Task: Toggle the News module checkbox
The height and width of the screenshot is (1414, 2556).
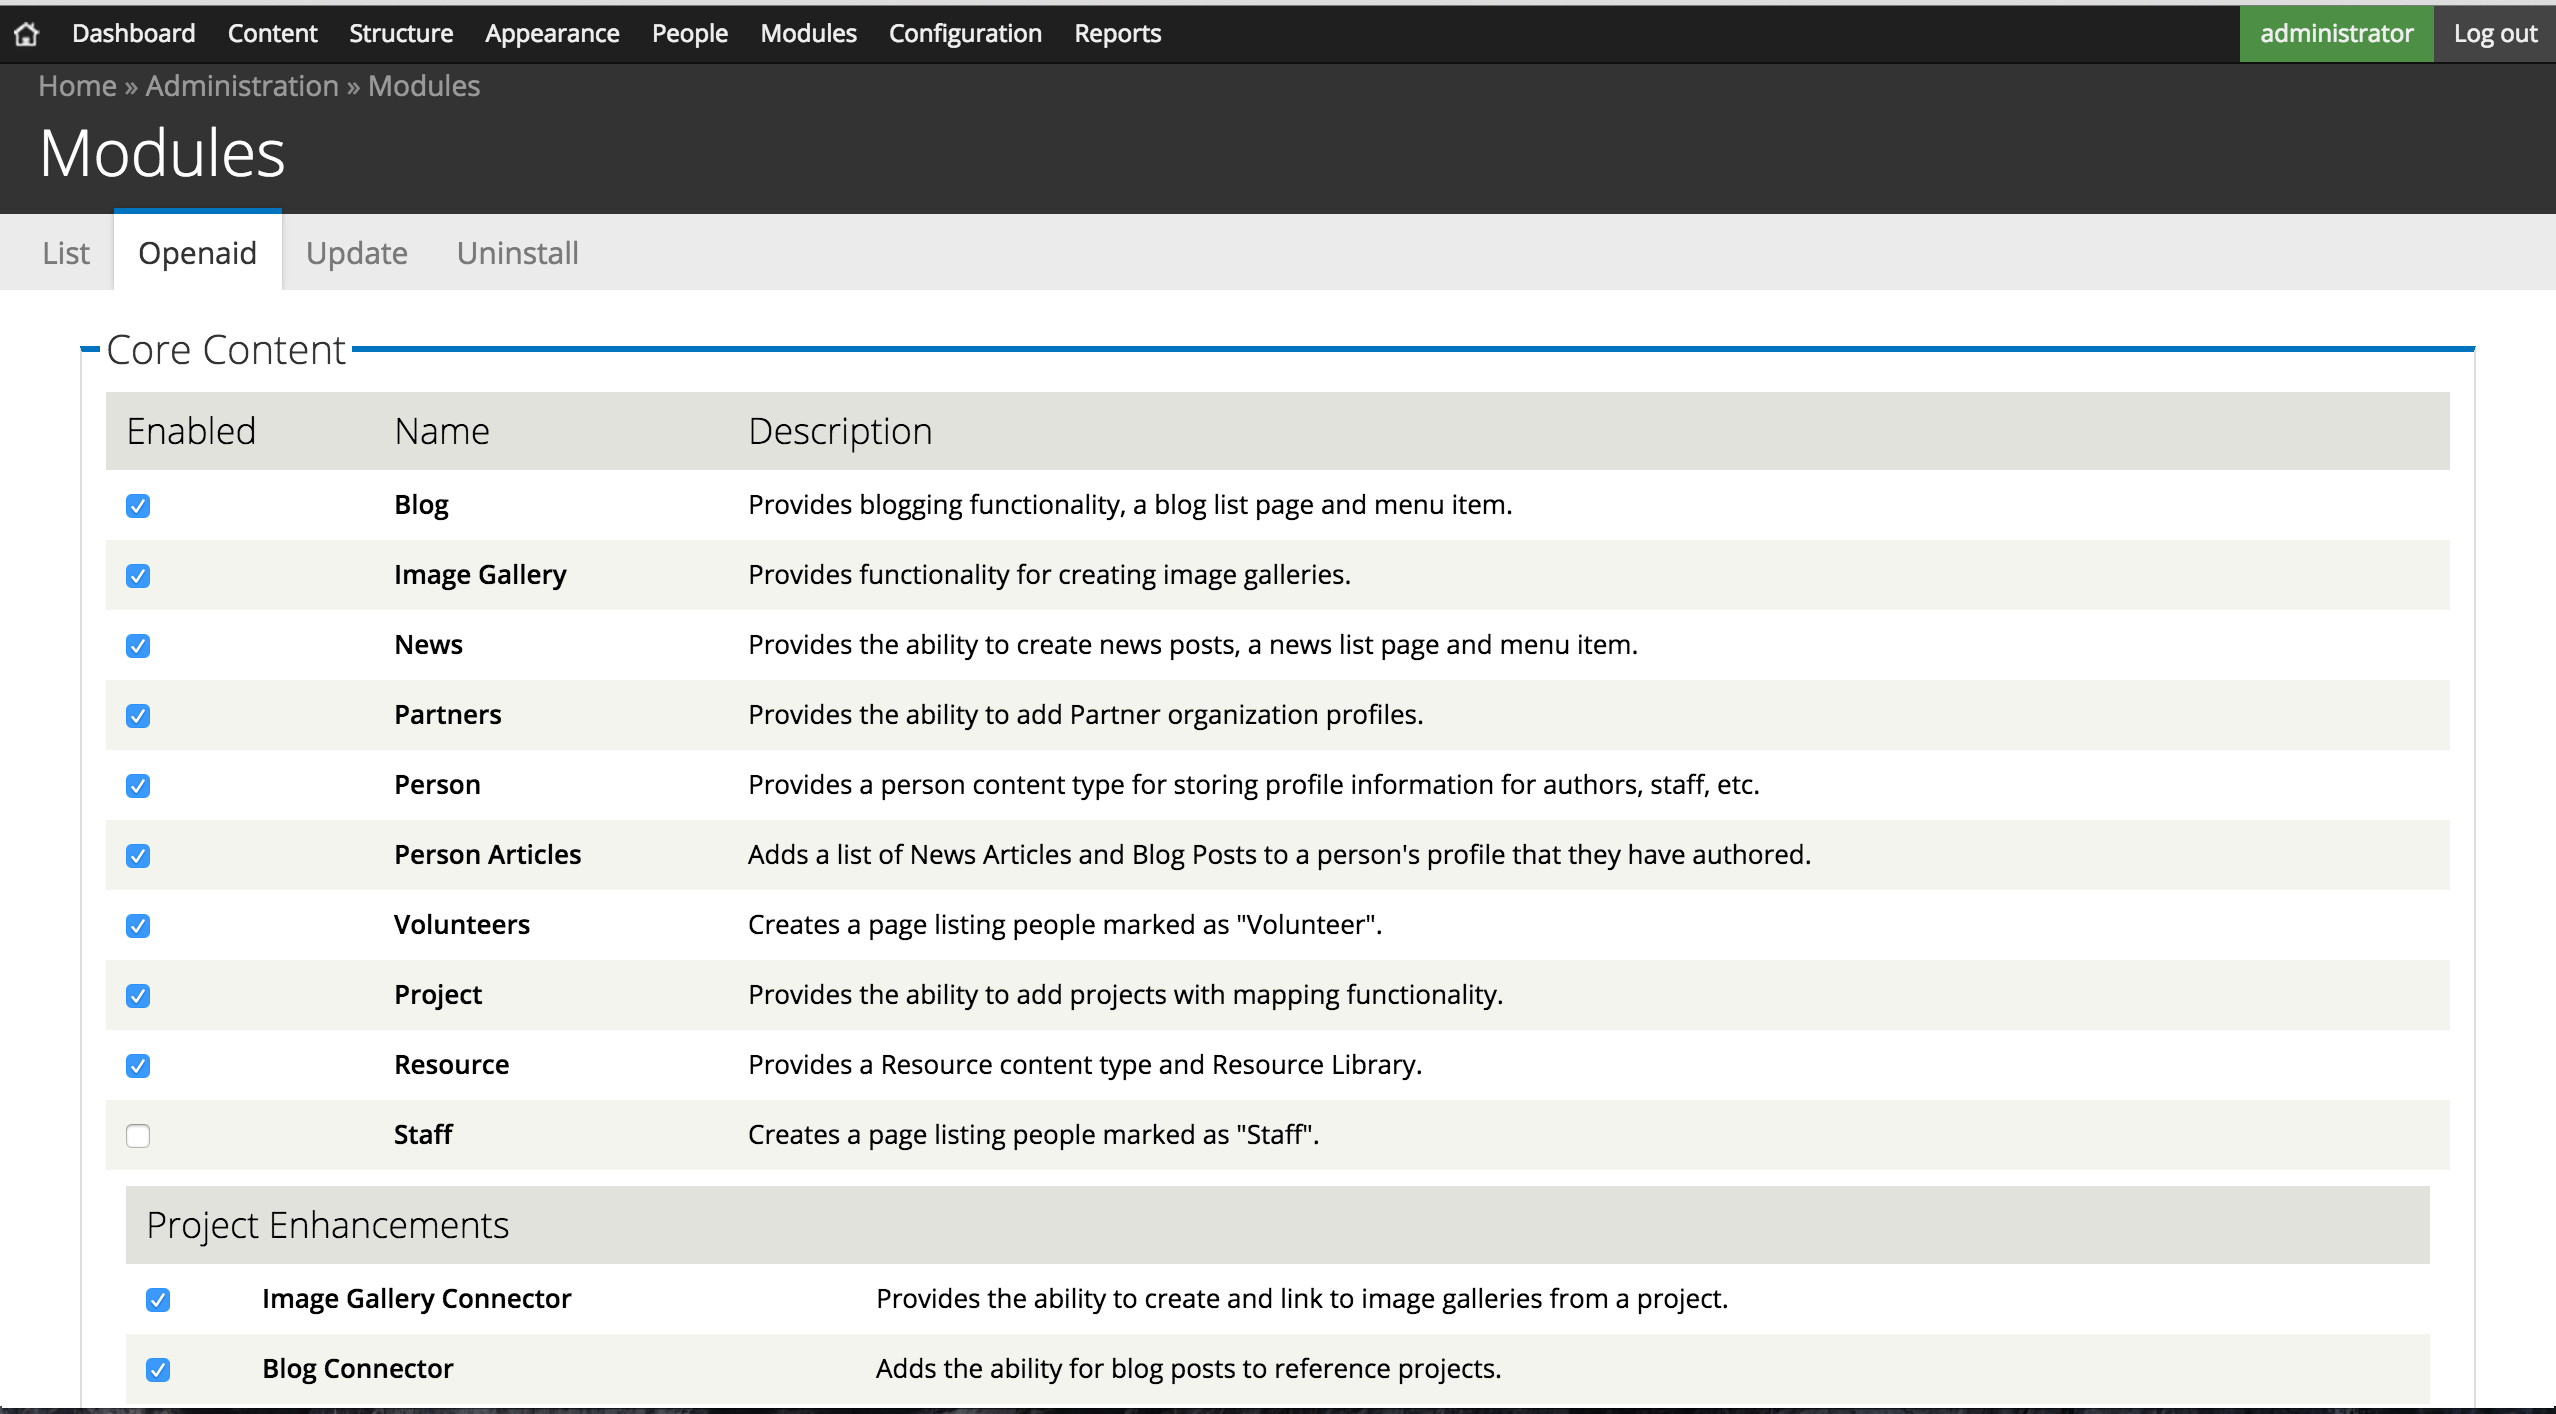Action: pyautogui.click(x=139, y=646)
